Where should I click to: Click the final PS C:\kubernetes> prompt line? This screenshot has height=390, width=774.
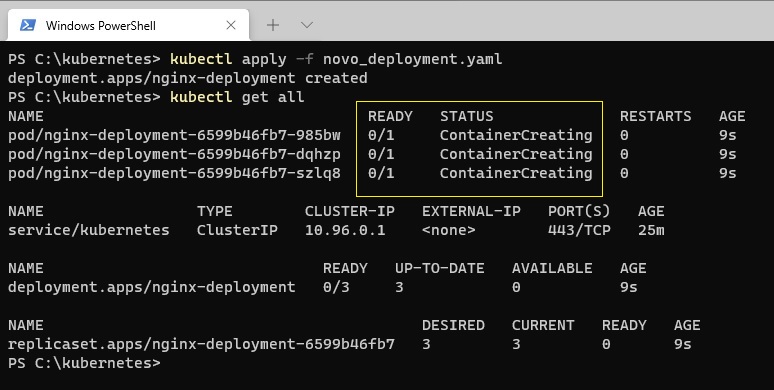(84, 363)
